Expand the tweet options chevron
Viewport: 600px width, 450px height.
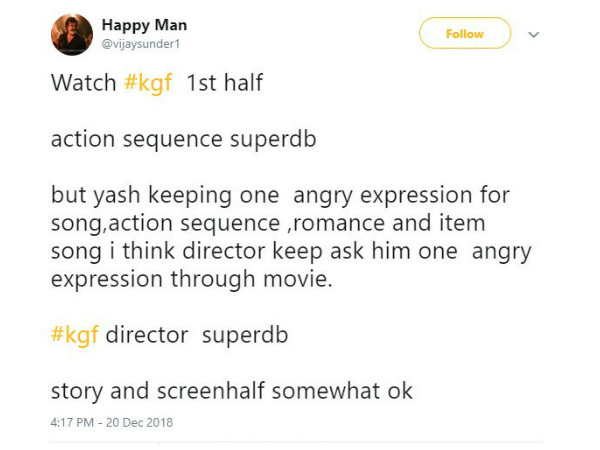click(x=533, y=34)
